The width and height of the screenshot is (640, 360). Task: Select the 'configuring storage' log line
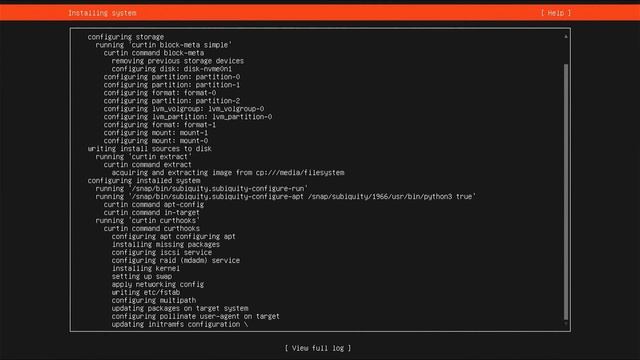[126, 37]
